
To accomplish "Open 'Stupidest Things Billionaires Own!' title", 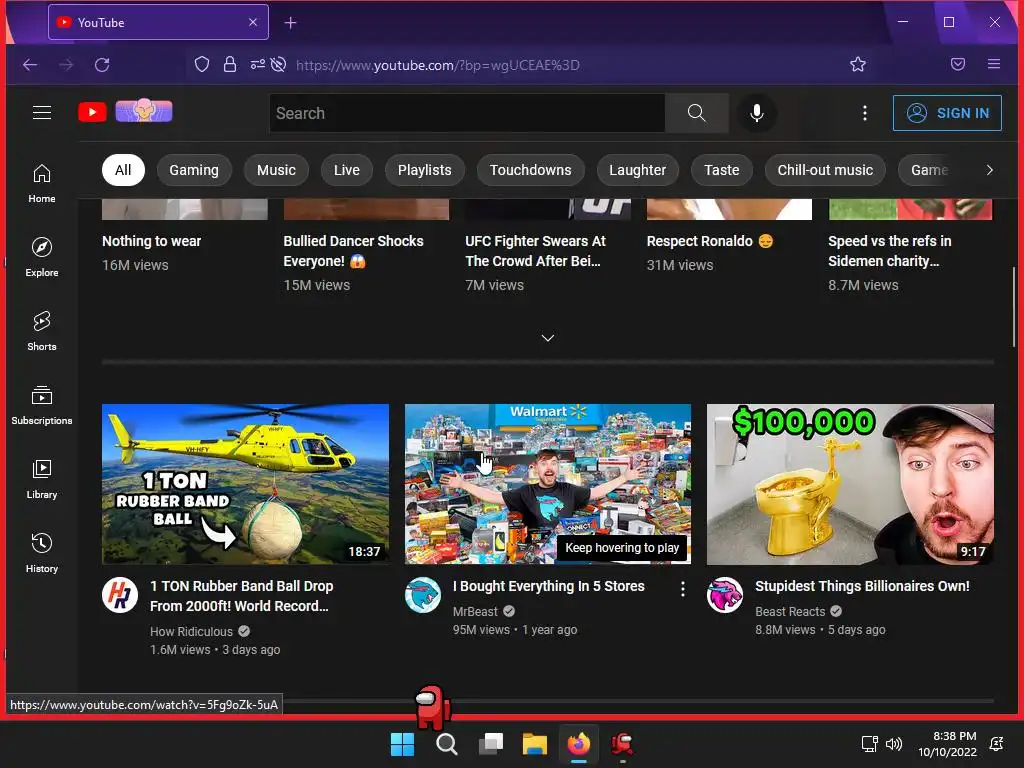I will (x=862, y=586).
